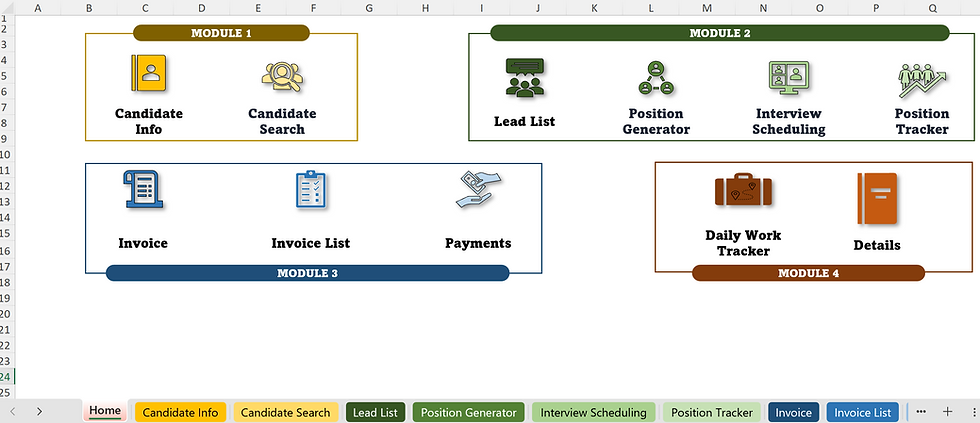Click the Daily Work Tracker suitcase icon
Screen dimensions: 980x423
coord(743,189)
